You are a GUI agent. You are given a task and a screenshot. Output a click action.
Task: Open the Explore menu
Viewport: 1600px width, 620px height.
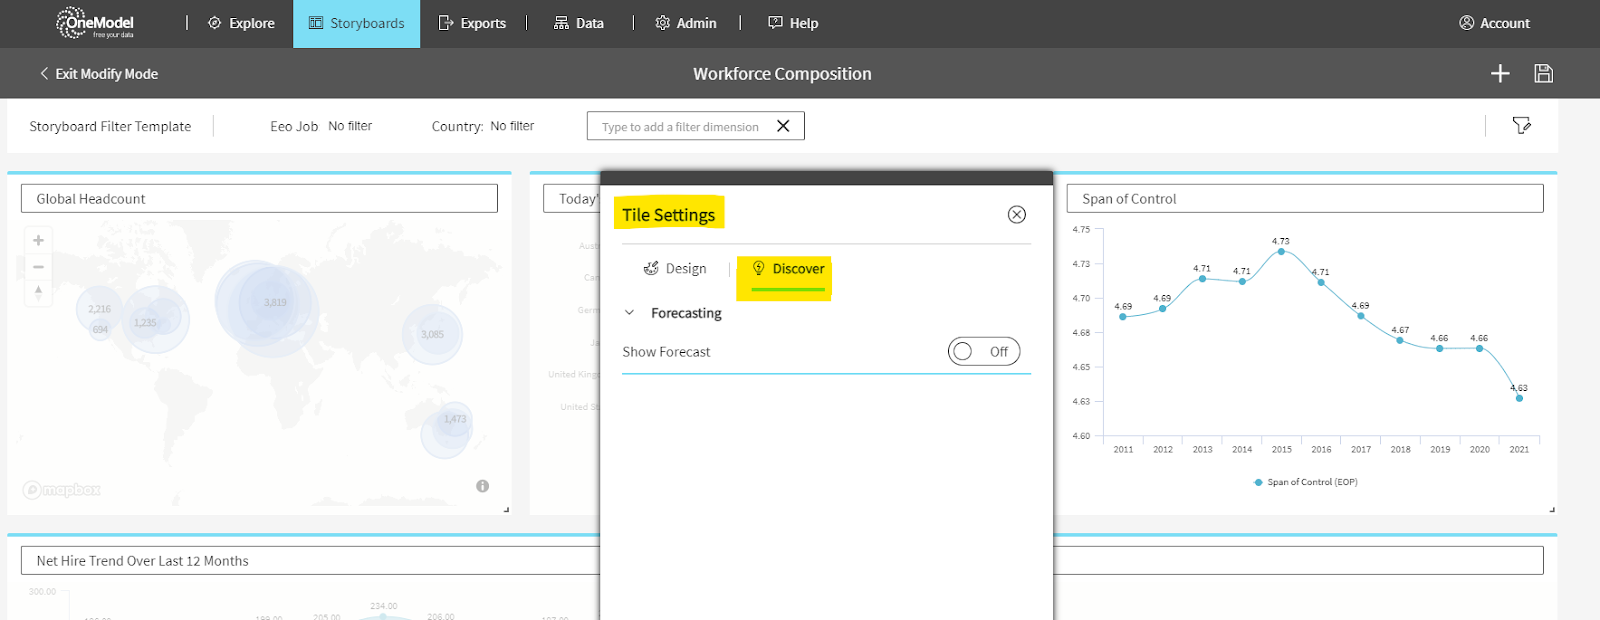241,23
